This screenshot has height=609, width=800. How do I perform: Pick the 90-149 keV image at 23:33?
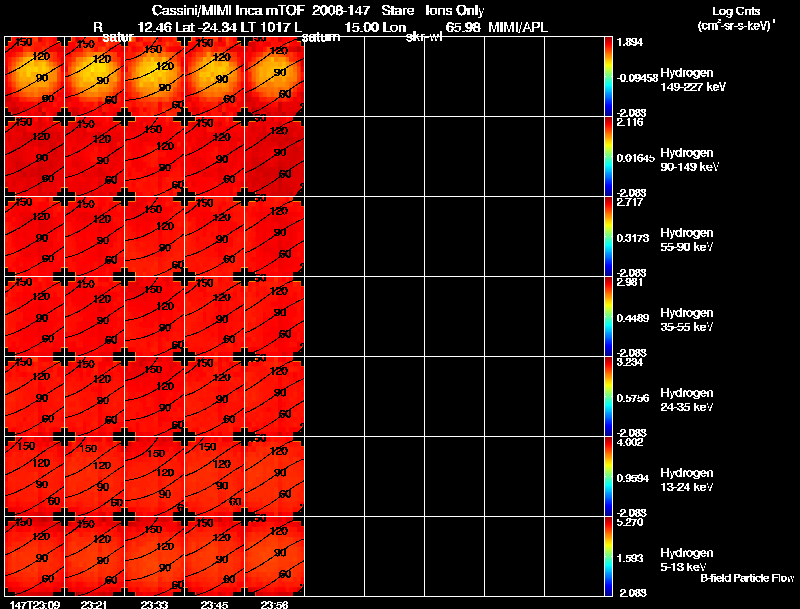(x=155, y=156)
